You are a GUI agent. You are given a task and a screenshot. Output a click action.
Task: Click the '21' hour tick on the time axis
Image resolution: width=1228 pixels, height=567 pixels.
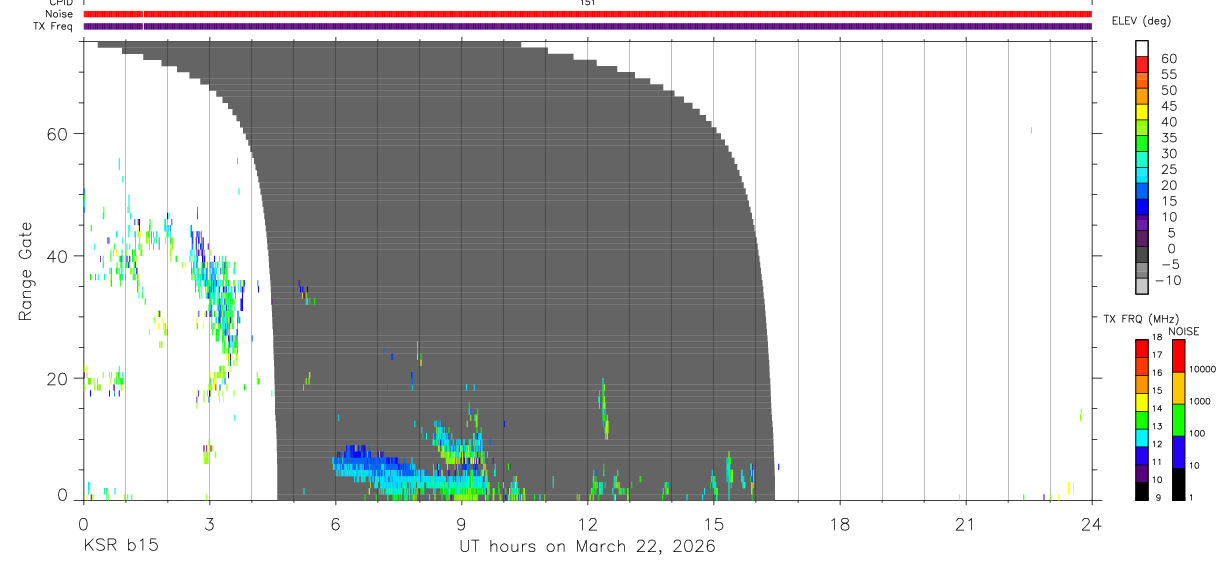(x=965, y=524)
